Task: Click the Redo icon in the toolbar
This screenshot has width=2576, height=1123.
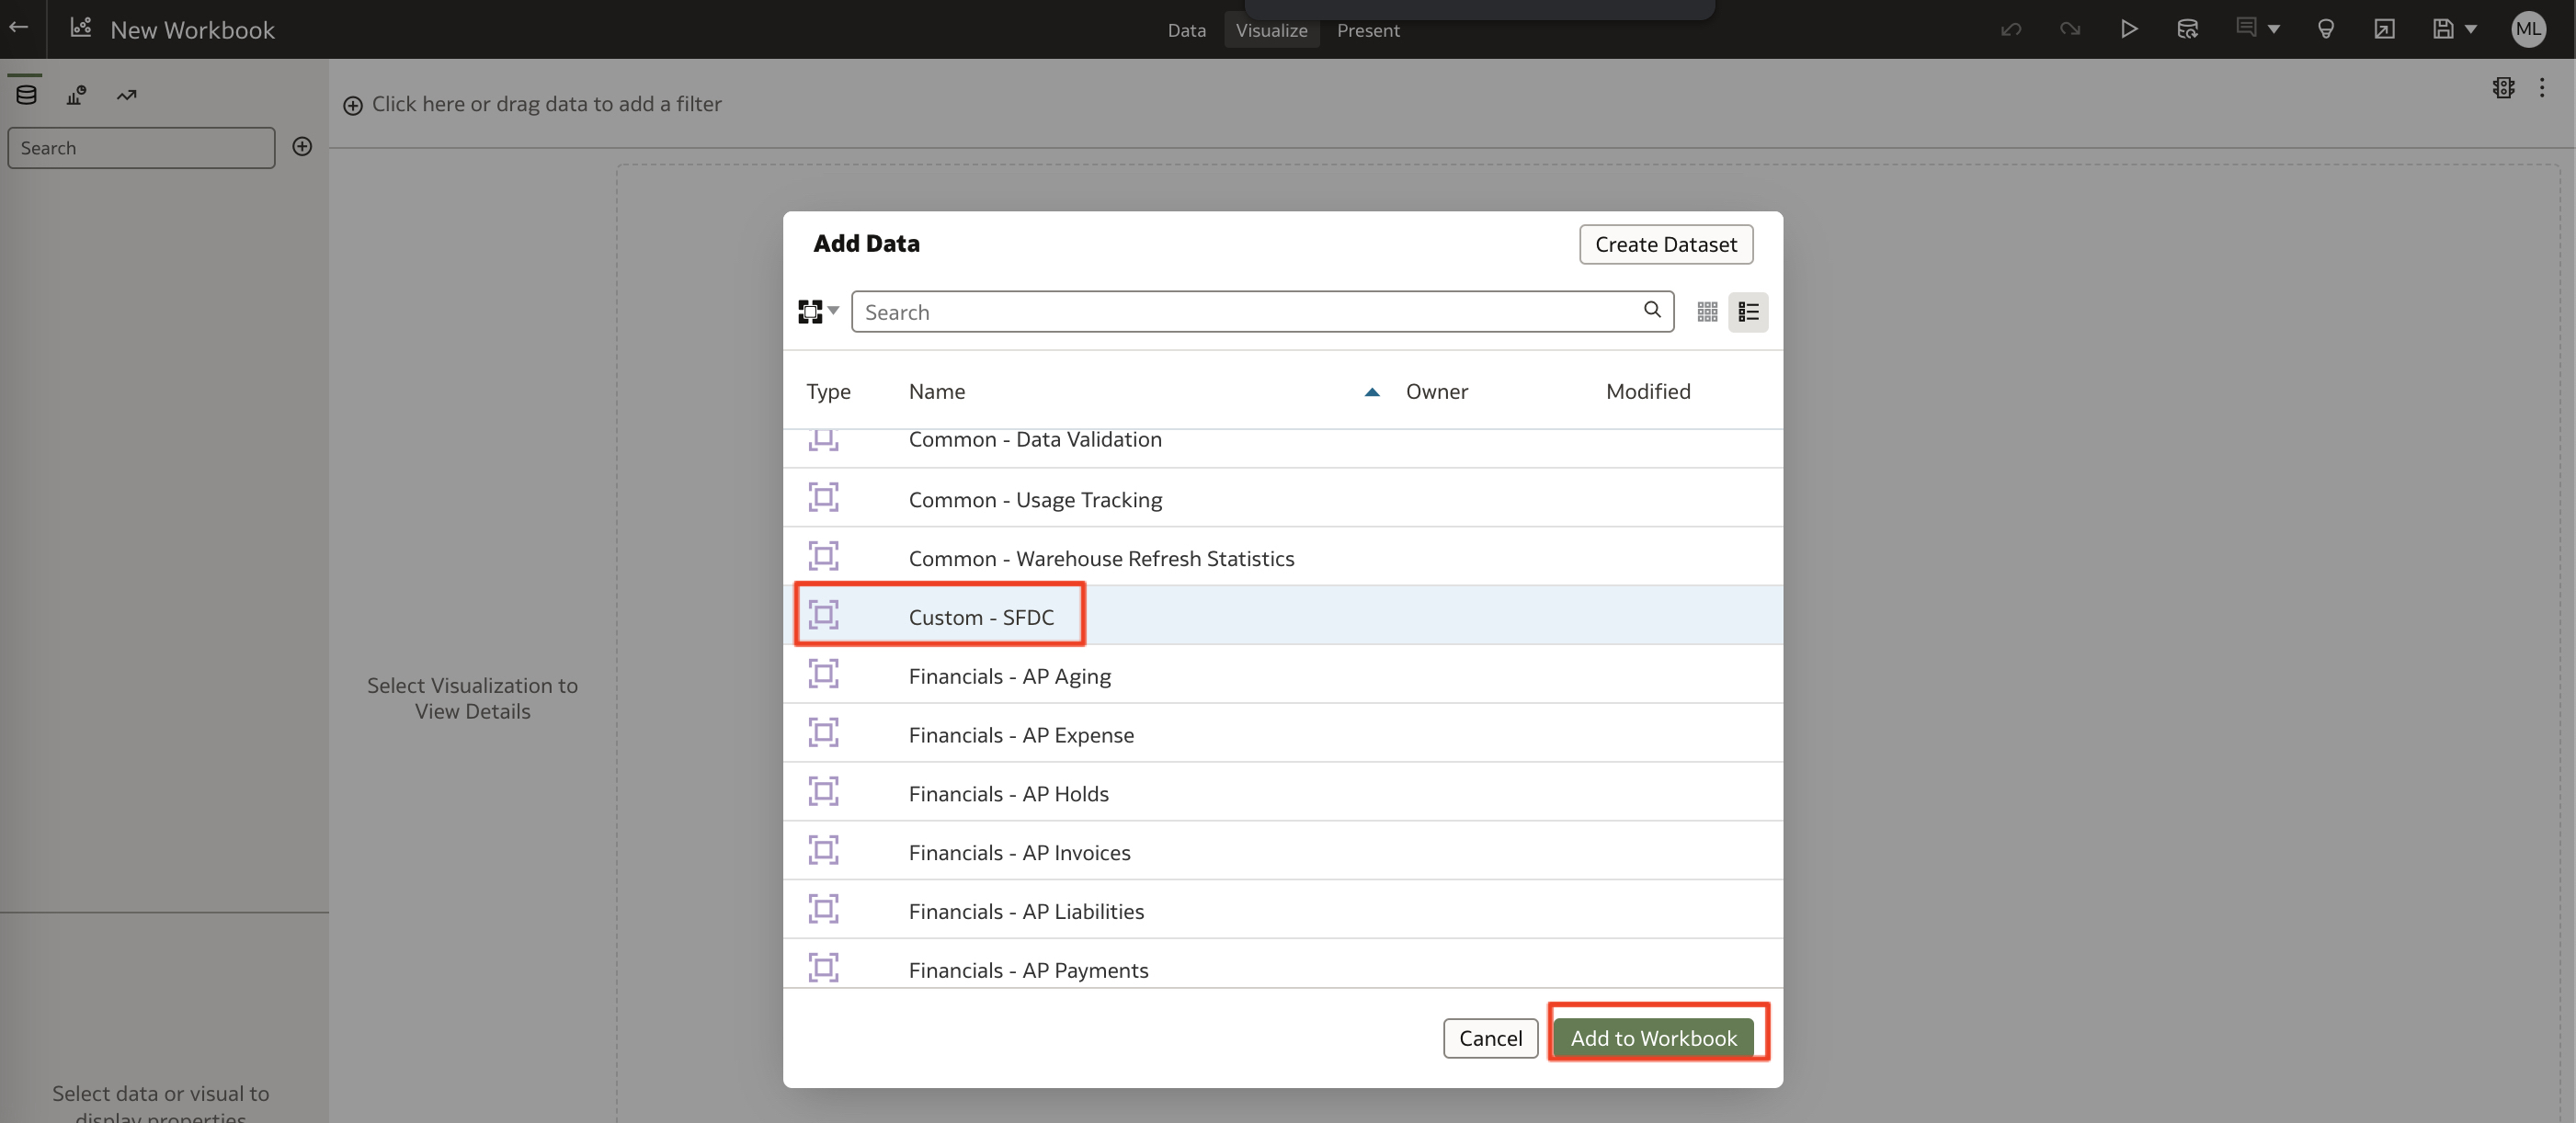Action: pos(2070,29)
